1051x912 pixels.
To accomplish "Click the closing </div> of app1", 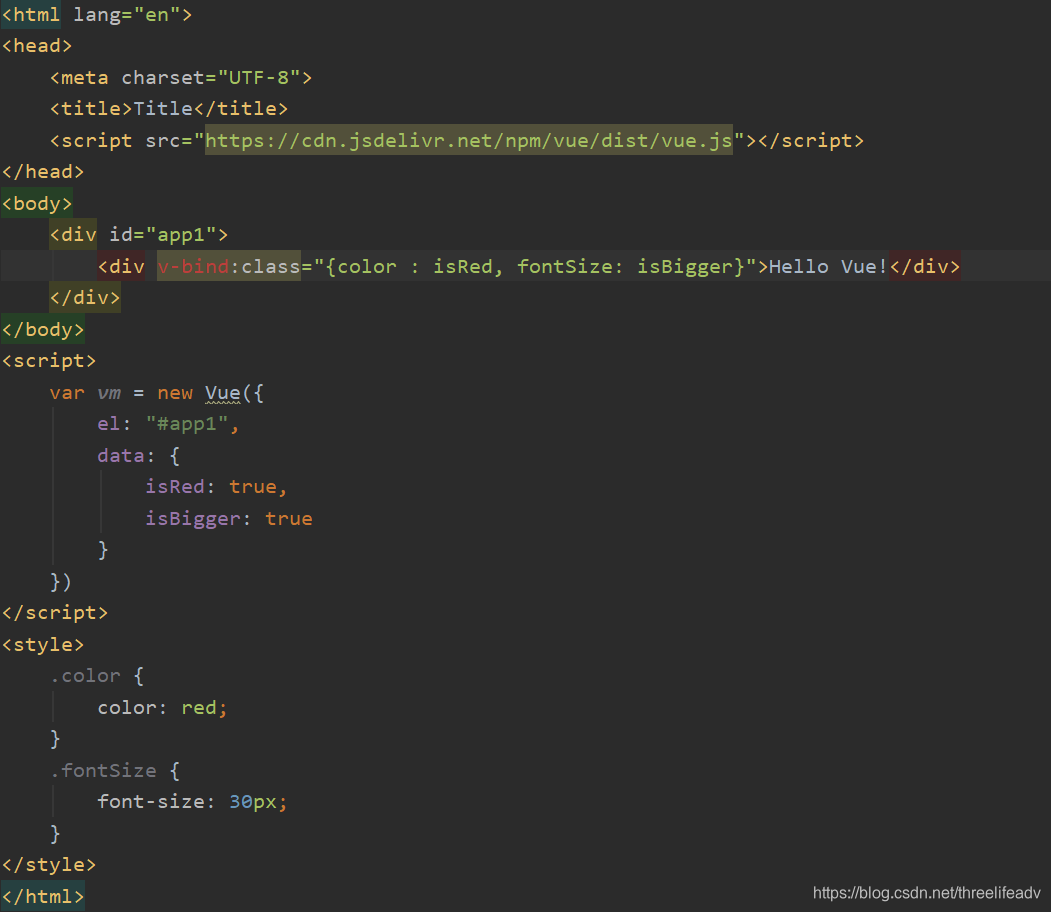I will point(85,298).
